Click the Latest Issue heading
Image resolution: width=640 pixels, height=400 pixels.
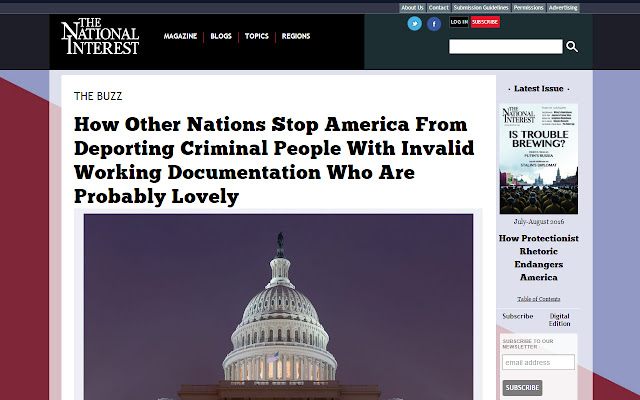pos(538,89)
